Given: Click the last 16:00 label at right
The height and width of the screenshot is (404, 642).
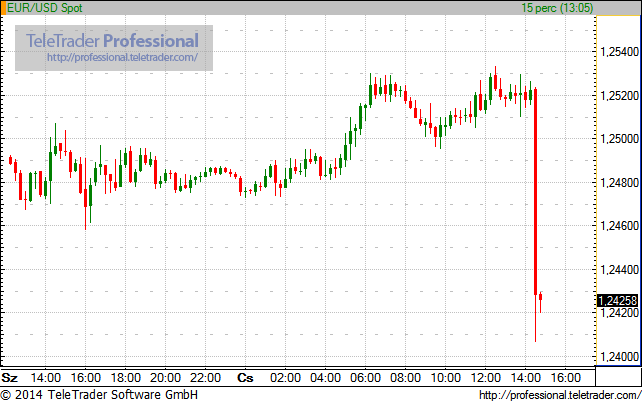Looking at the screenshot, I should click(x=565, y=377).
